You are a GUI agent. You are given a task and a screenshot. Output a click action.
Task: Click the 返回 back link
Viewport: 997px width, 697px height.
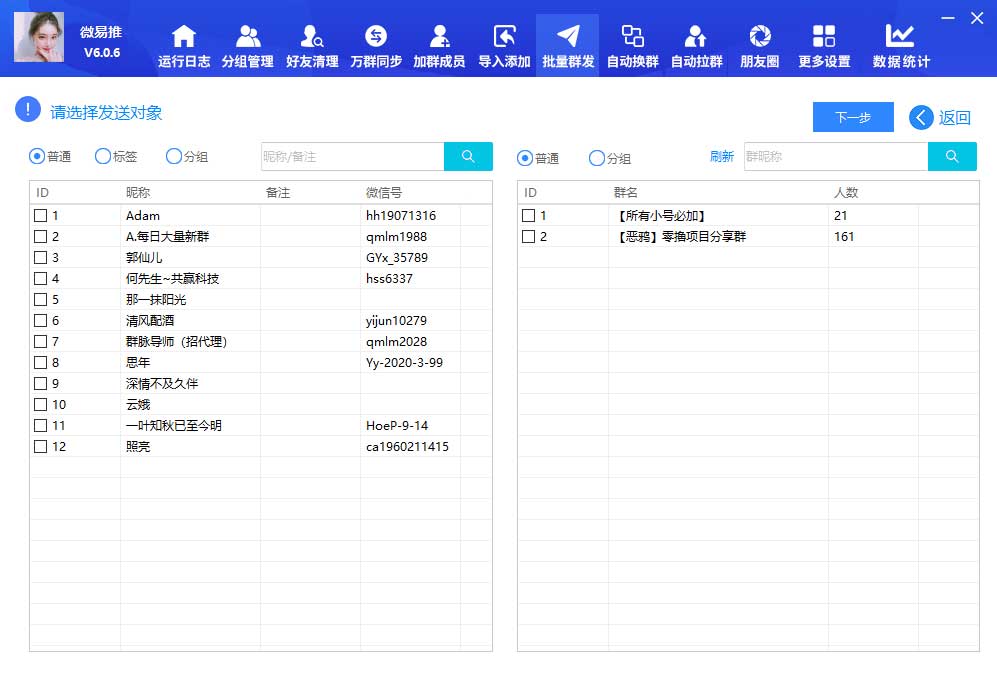click(941, 117)
